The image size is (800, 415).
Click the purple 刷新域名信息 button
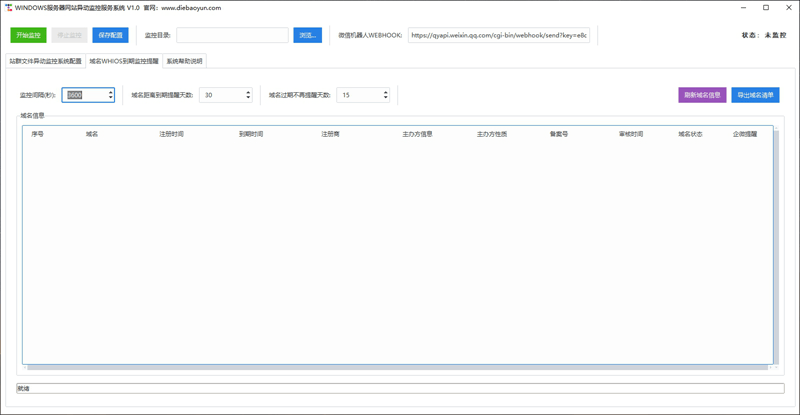click(x=702, y=95)
